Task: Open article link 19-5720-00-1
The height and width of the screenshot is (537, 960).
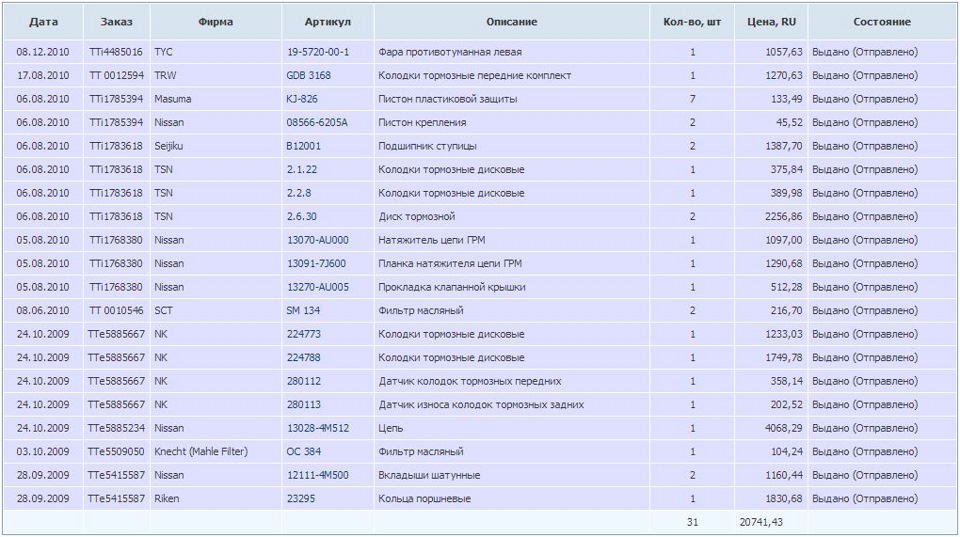Action: (x=318, y=52)
